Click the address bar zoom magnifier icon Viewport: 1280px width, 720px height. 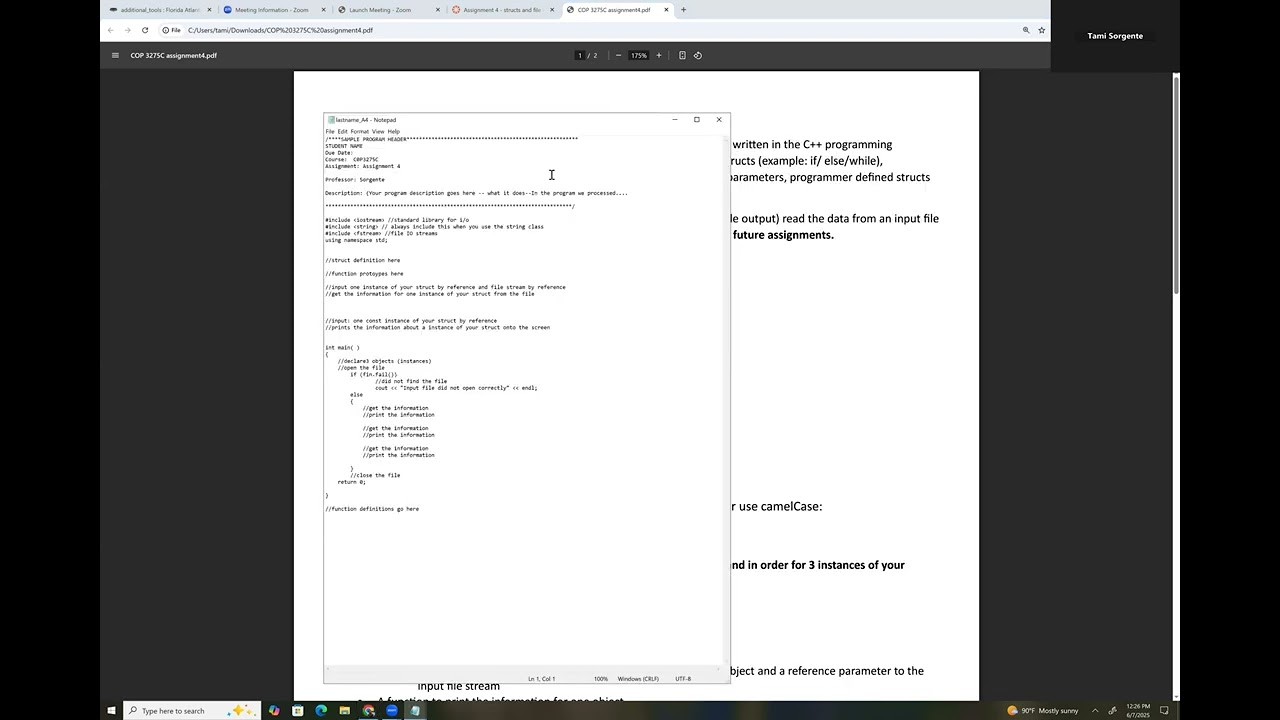coord(1026,30)
